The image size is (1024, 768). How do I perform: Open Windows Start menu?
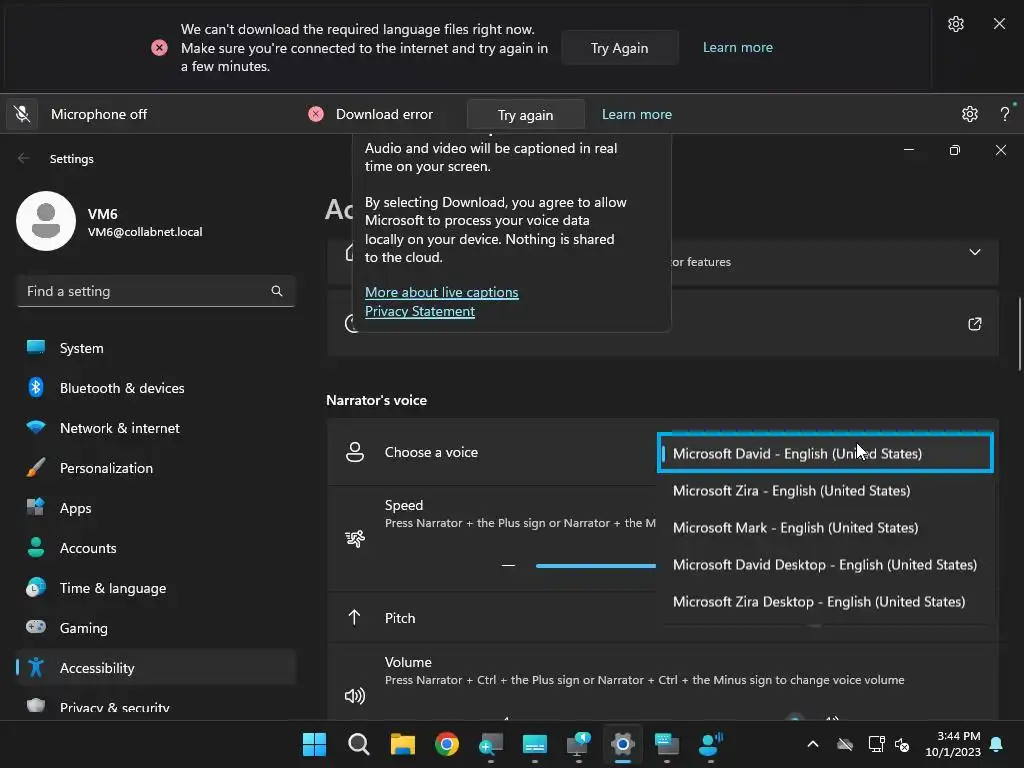(314, 744)
